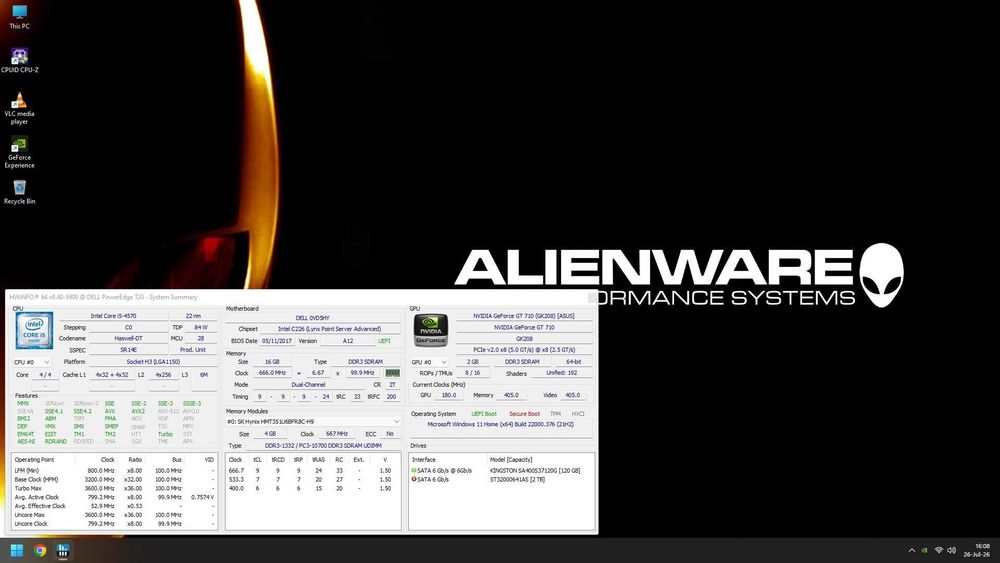Click the Intel C226 chipset field
The width and height of the screenshot is (1000, 563).
(330, 329)
